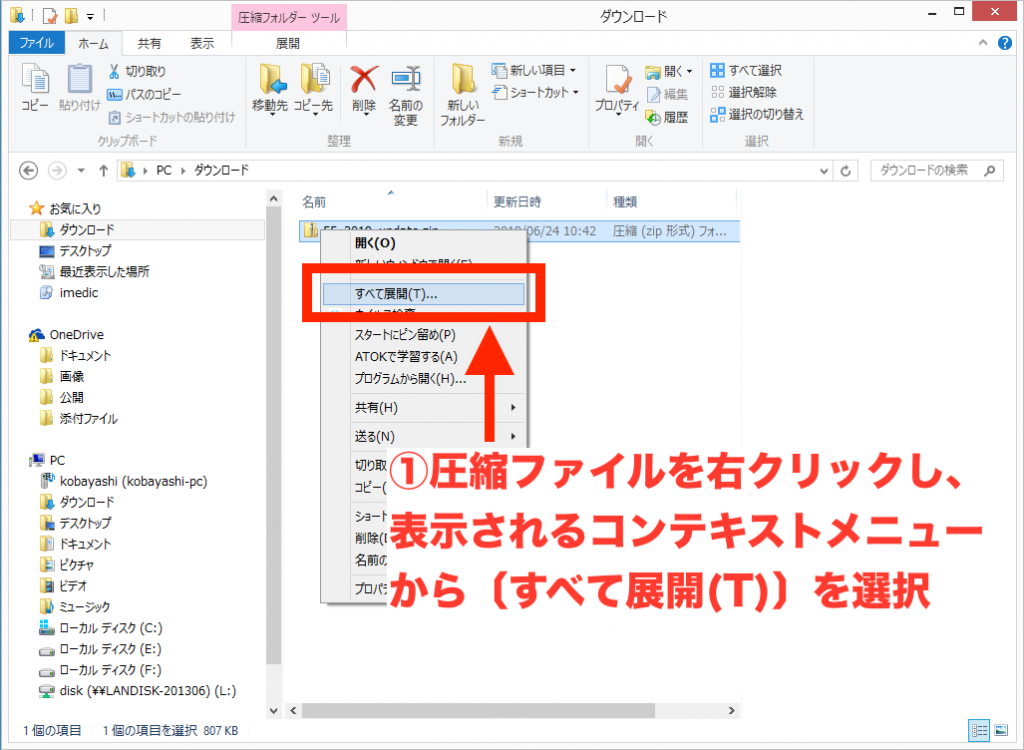The image size is (1024, 750).
Task: Click the Copy (コピー) ribbon icon
Action: pyautogui.click(x=35, y=88)
